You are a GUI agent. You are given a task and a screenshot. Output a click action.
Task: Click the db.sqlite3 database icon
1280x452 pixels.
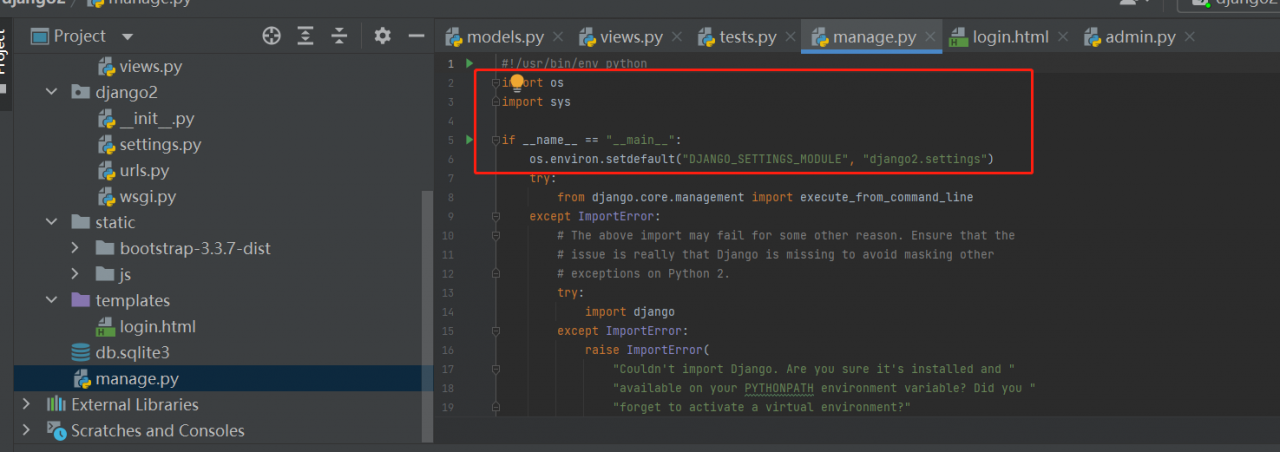tap(80, 353)
